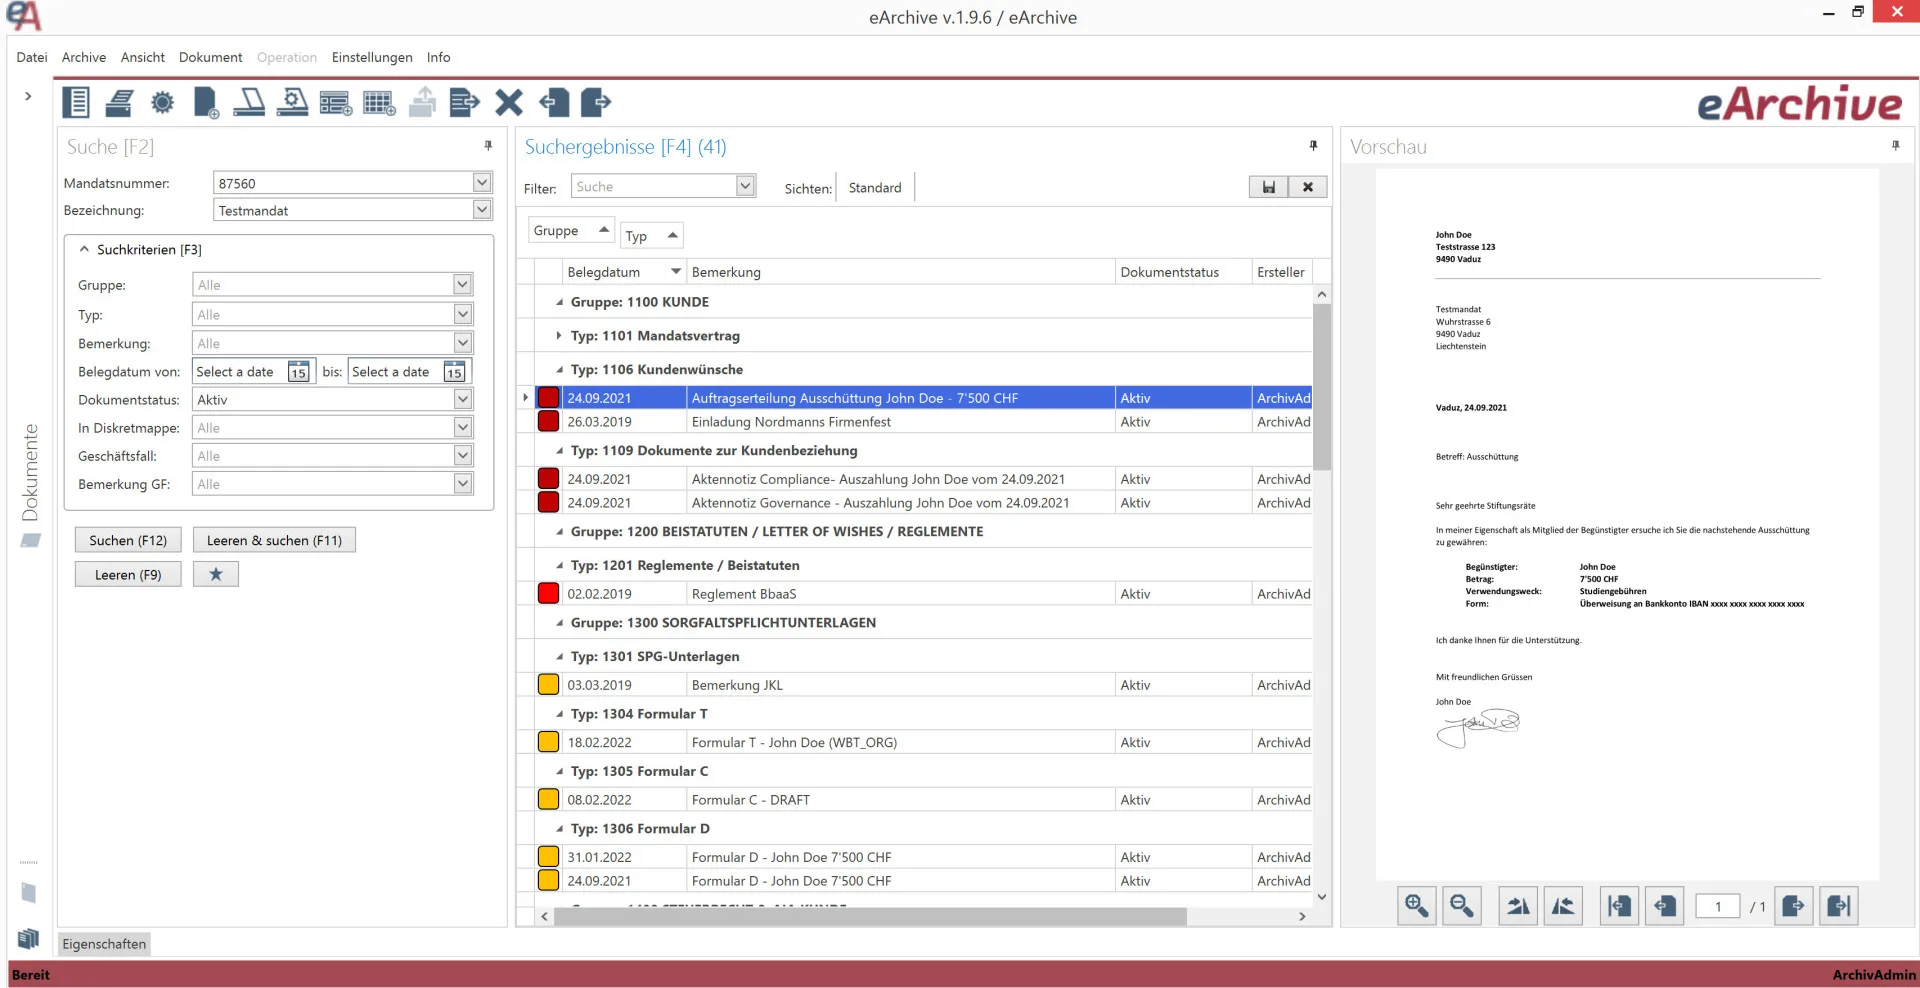Go to next page in preview
This screenshot has height=988, width=1920.
coord(1794,906)
